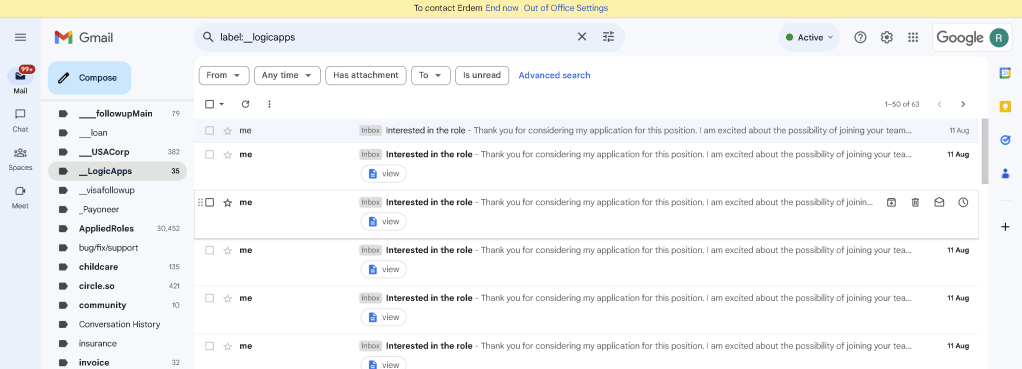Open the From filter dropdown

click(224, 75)
